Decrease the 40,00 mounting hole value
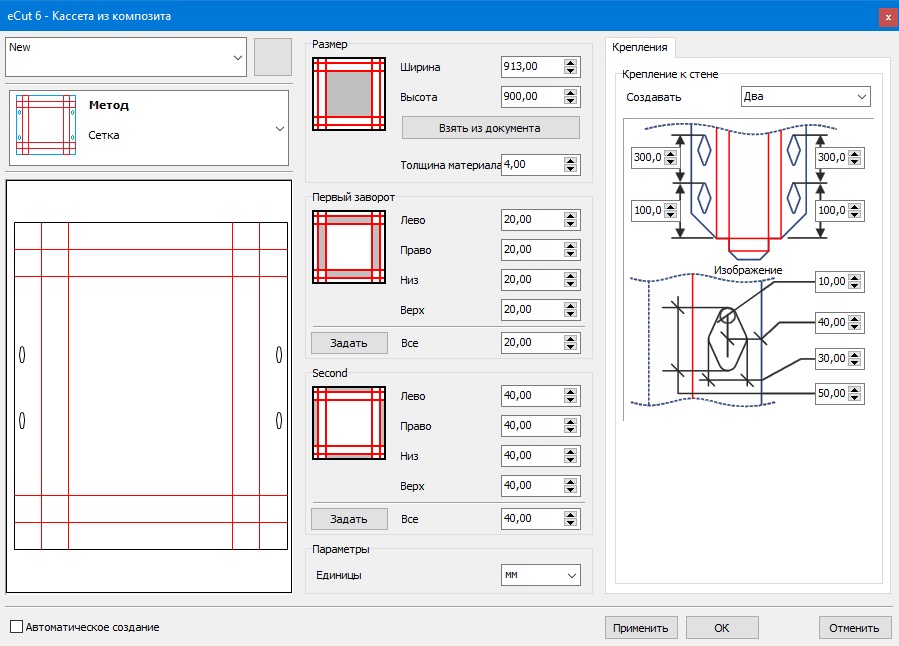The height and width of the screenshot is (646, 899). (x=855, y=326)
